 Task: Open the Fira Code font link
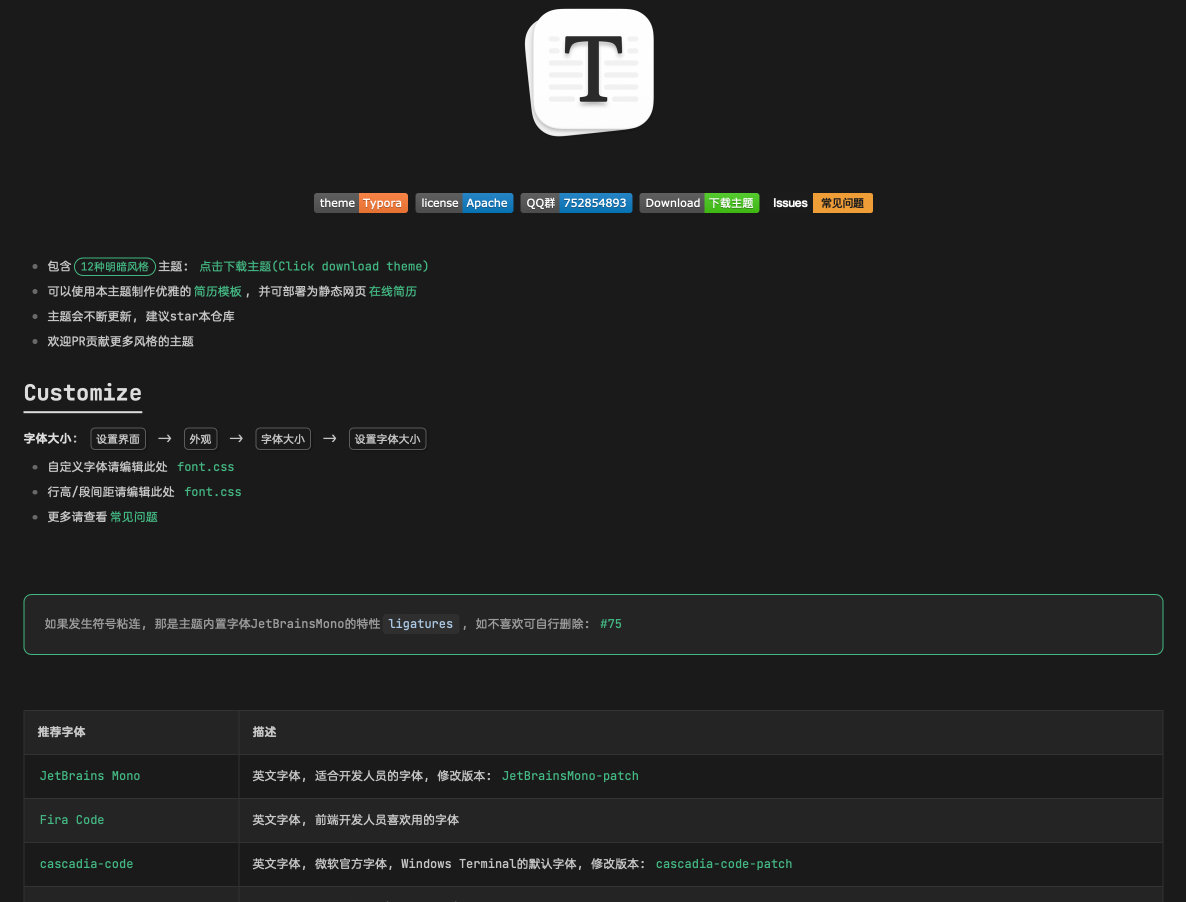[x=71, y=819]
